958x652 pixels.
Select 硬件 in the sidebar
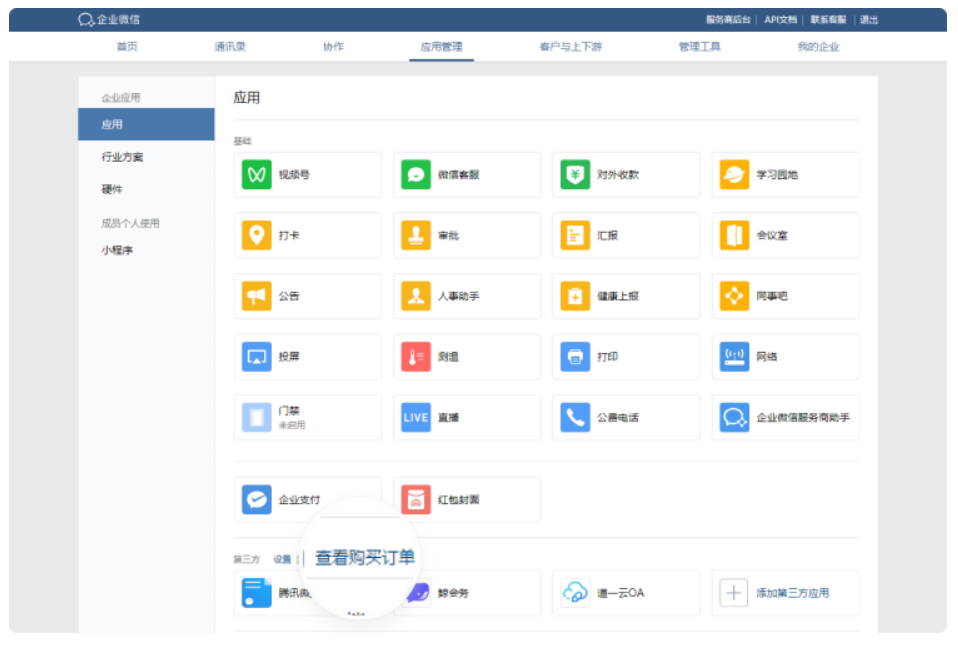click(112, 189)
